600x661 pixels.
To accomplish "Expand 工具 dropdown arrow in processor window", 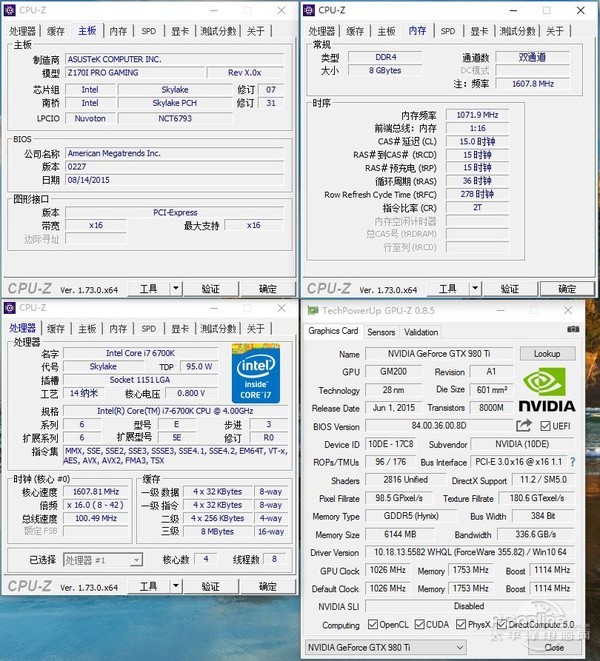I will point(176,586).
